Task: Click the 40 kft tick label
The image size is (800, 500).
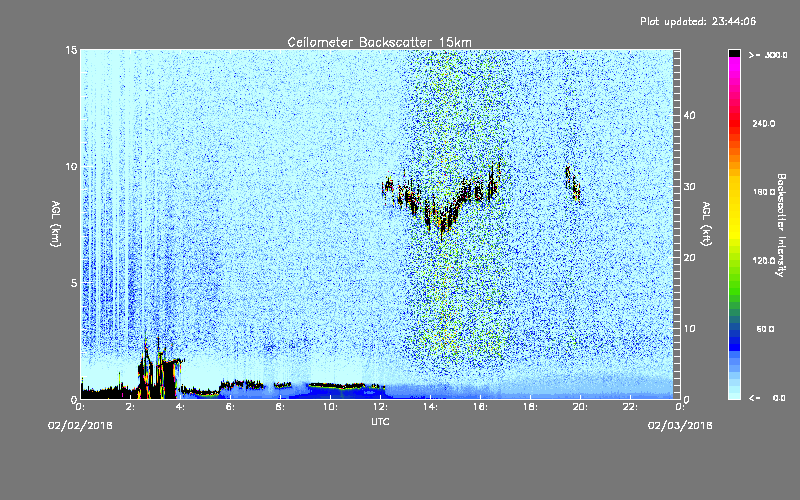Action: (689, 115)
